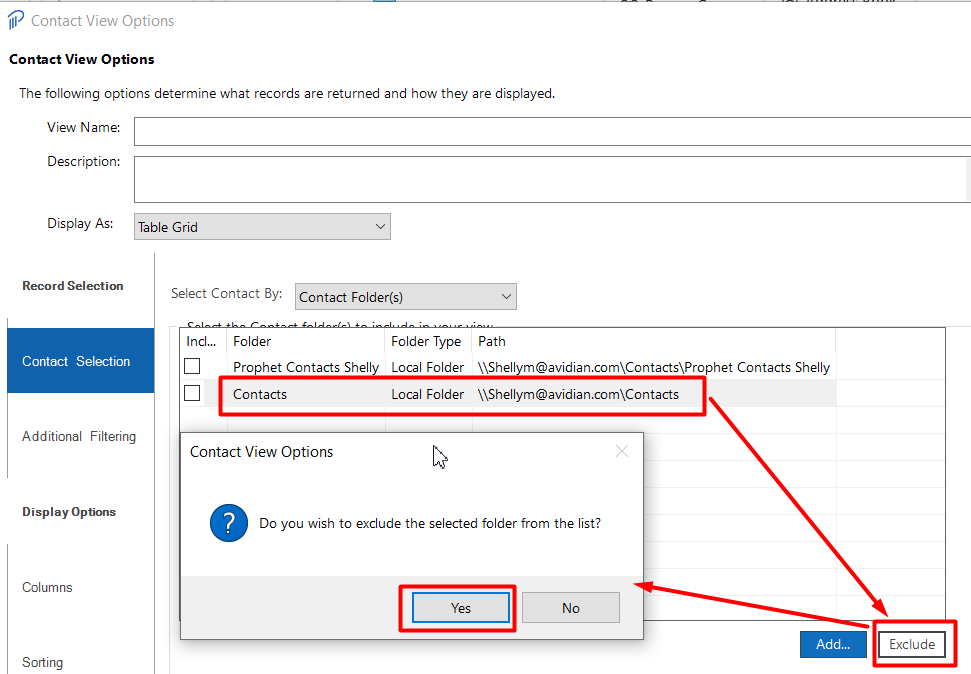971x674 pixels.
Task: Select the Prophet Contacts Shelly folder row
Action: (x=508, y=367)
